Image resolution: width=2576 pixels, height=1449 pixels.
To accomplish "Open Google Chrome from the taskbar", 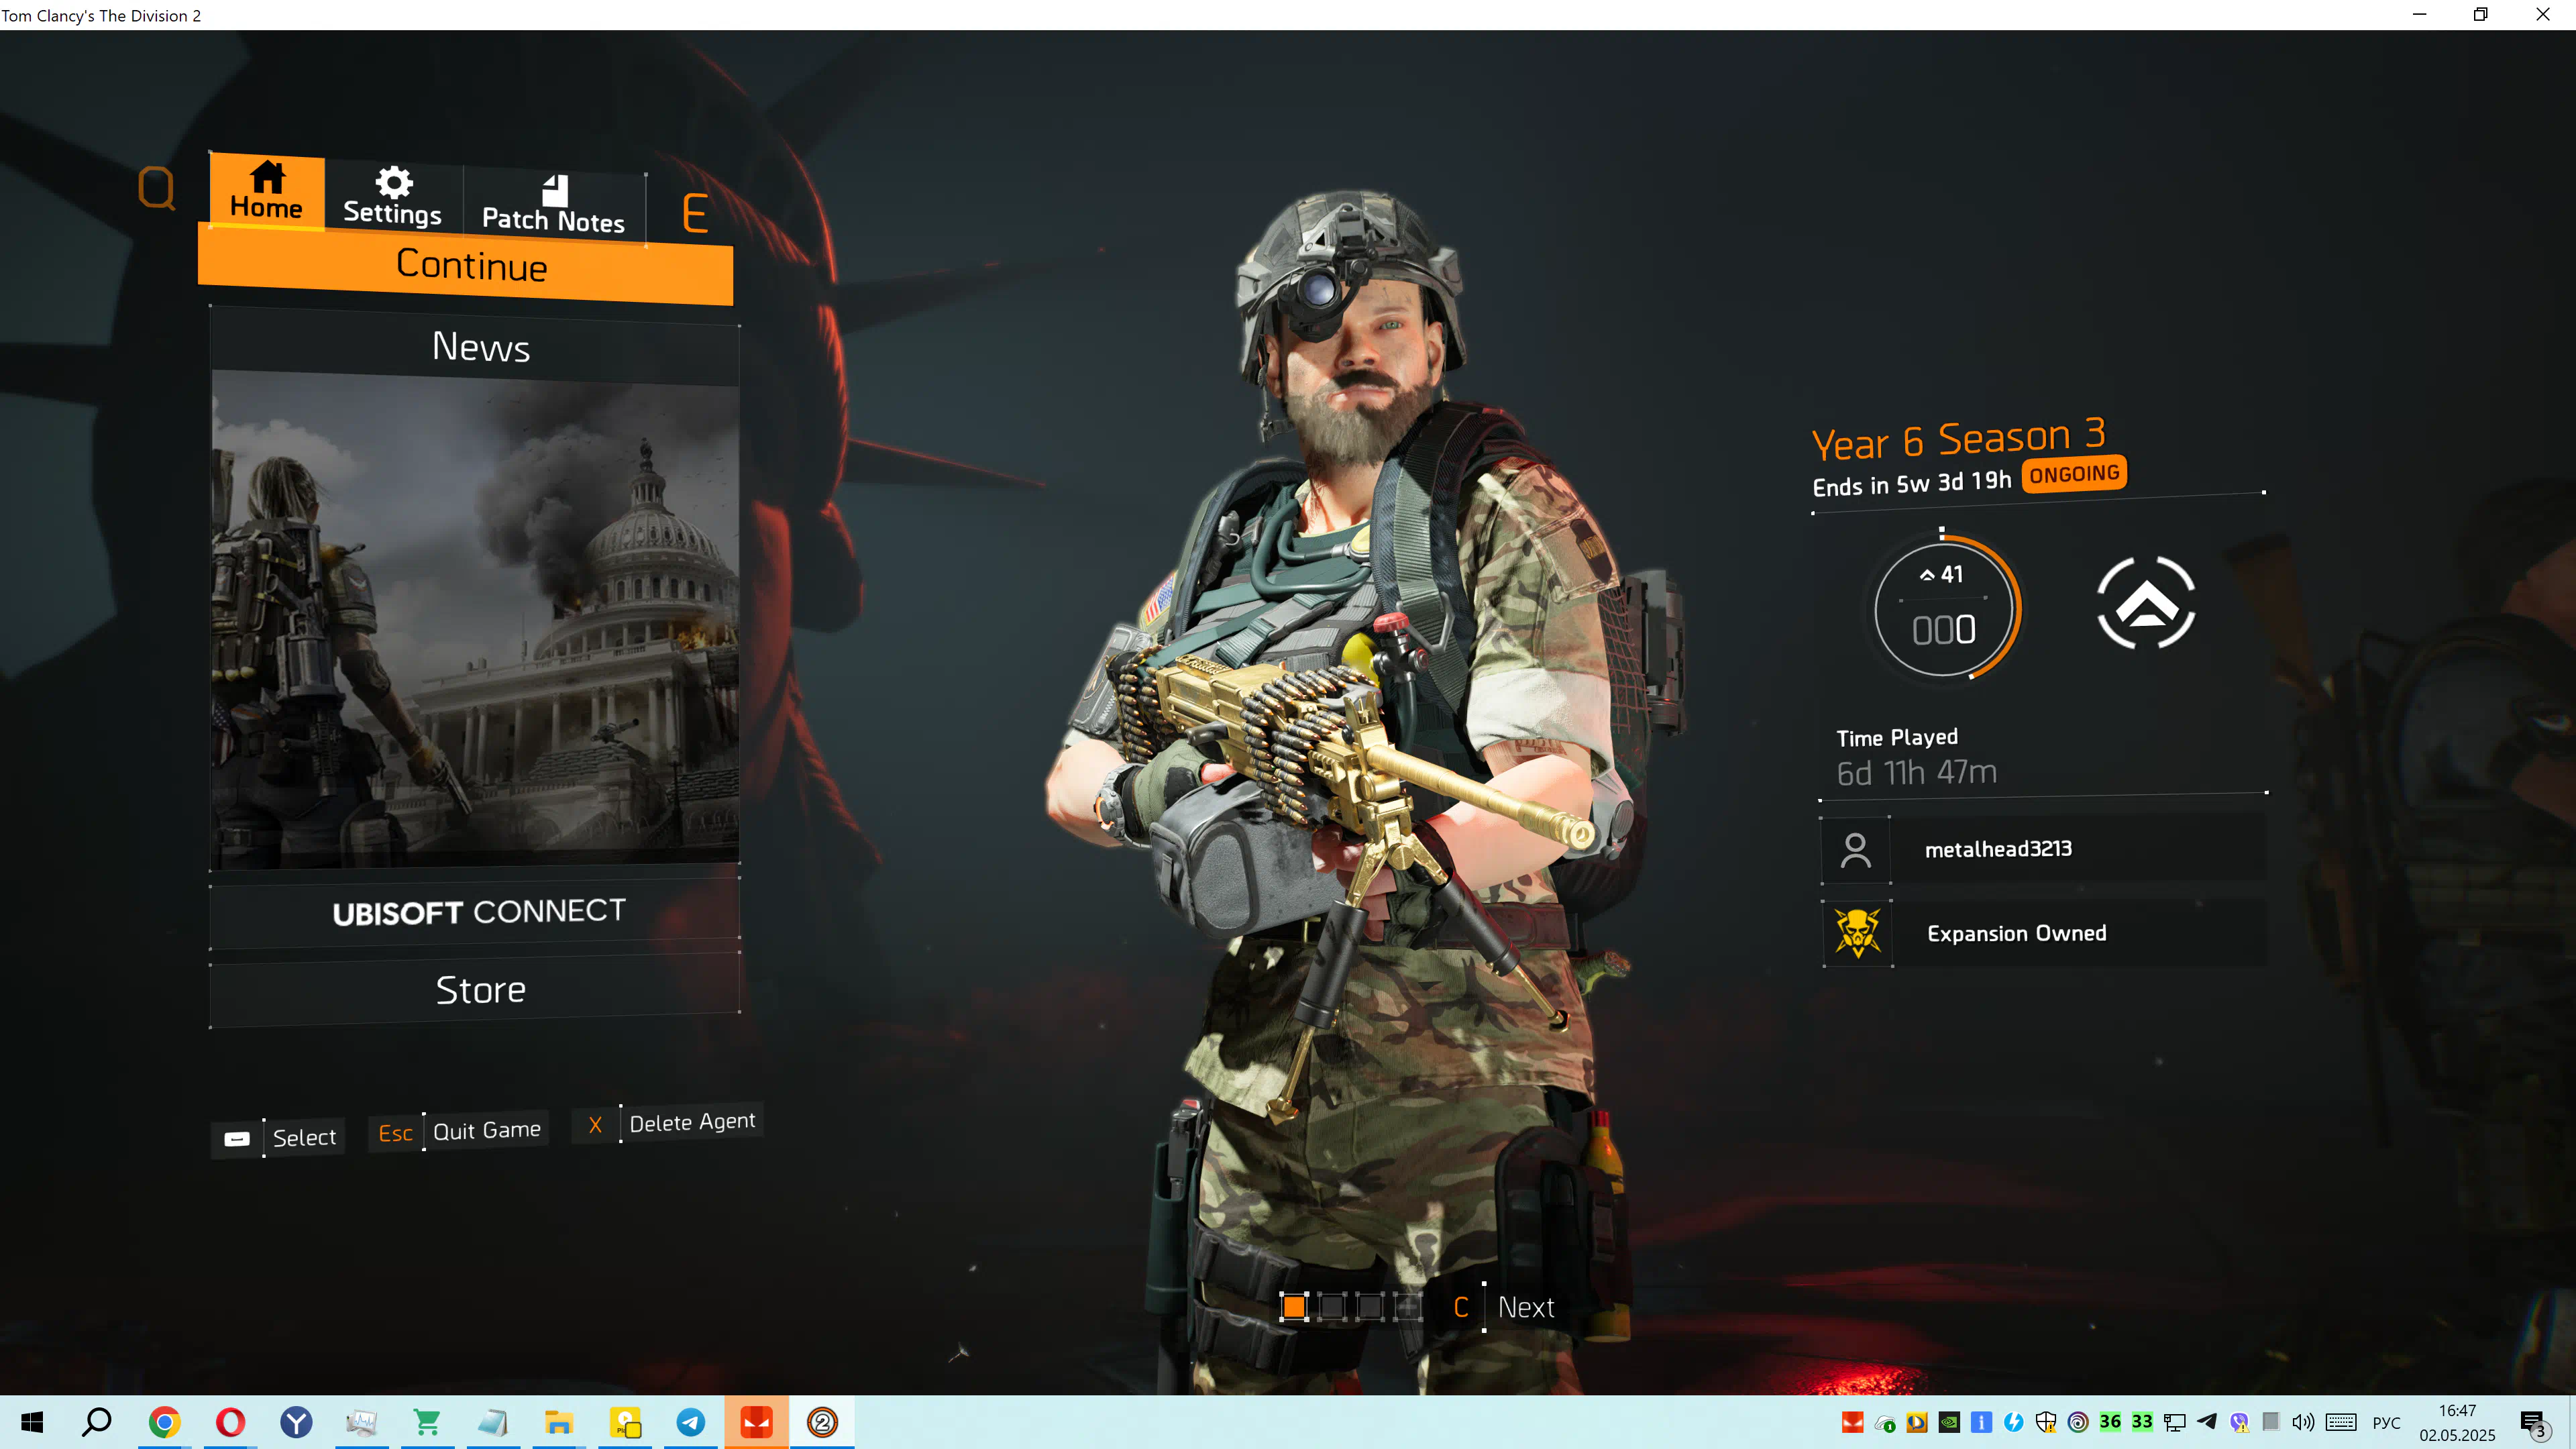I will [x=164, y=1422].
